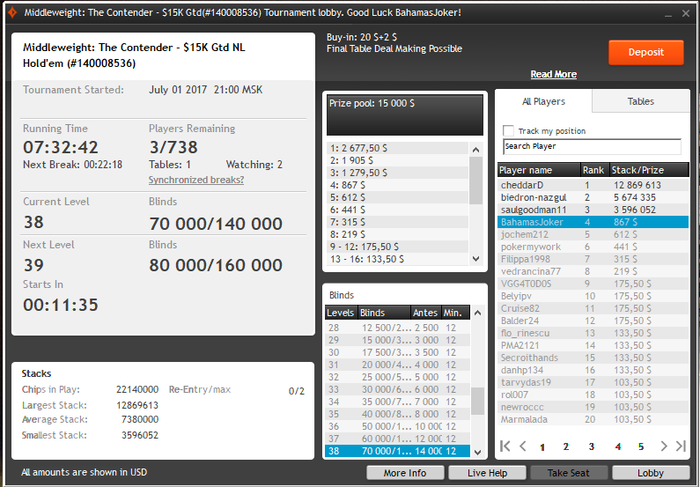Click the Antes column header
Viewport: 700px width, 487px height.
coord(425,312)
